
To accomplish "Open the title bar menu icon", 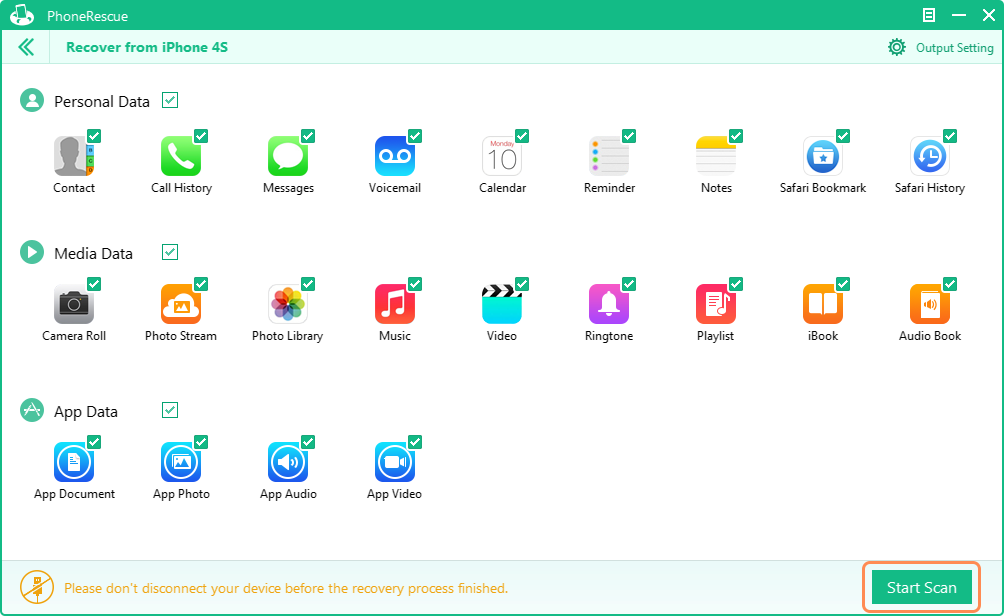I will click(x=928, y=15).
